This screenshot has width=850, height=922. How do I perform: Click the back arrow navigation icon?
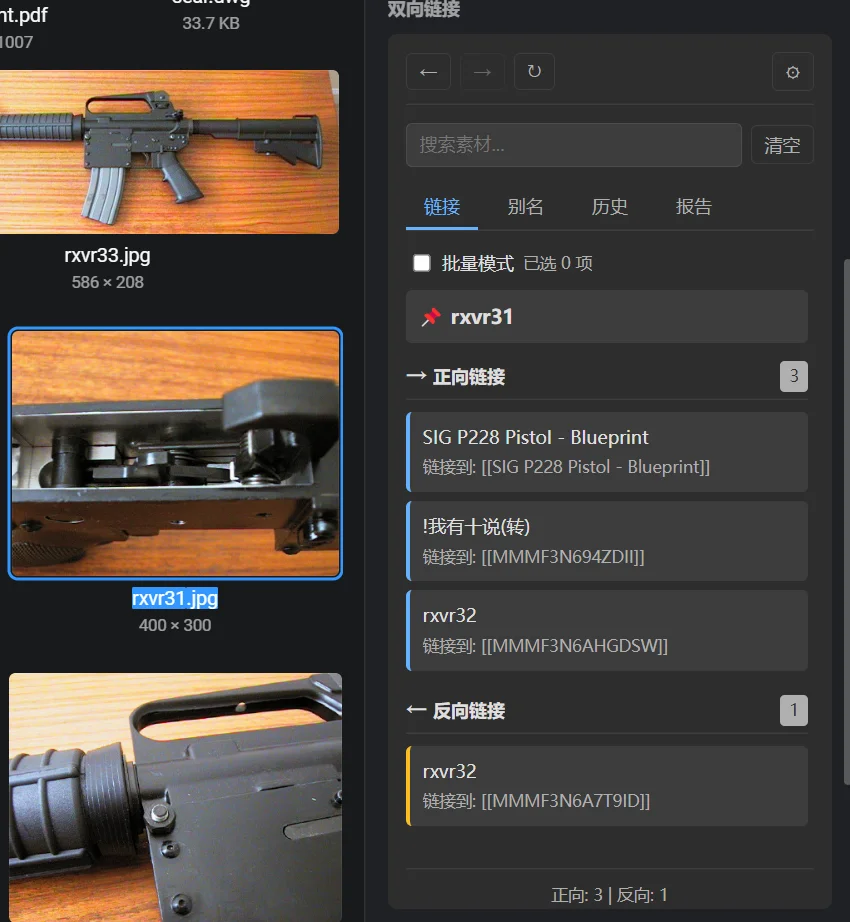[x=428, y=72]
